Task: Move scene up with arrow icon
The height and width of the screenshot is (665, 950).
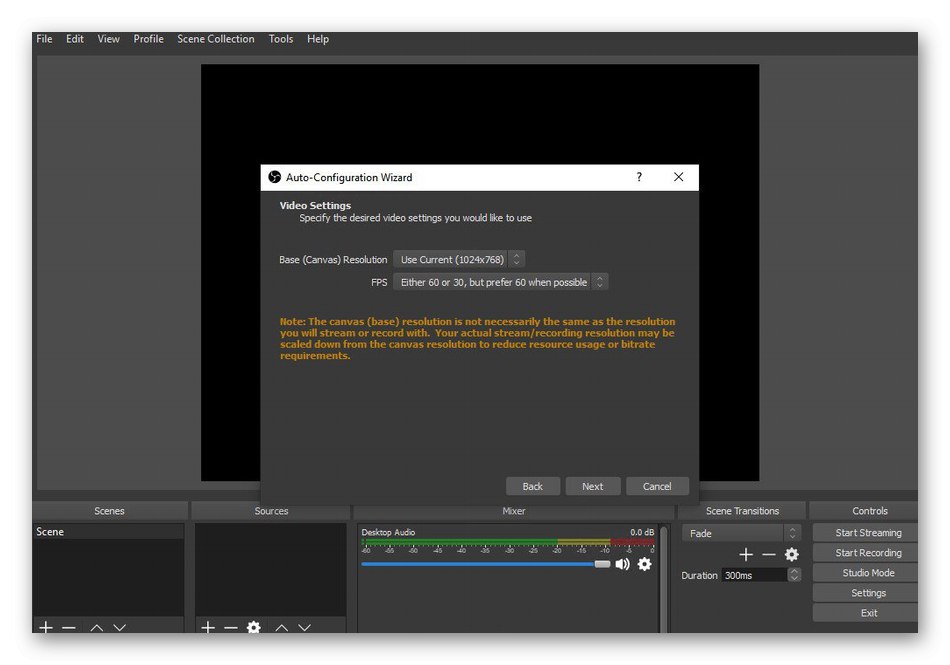Action: coord(96,627)
